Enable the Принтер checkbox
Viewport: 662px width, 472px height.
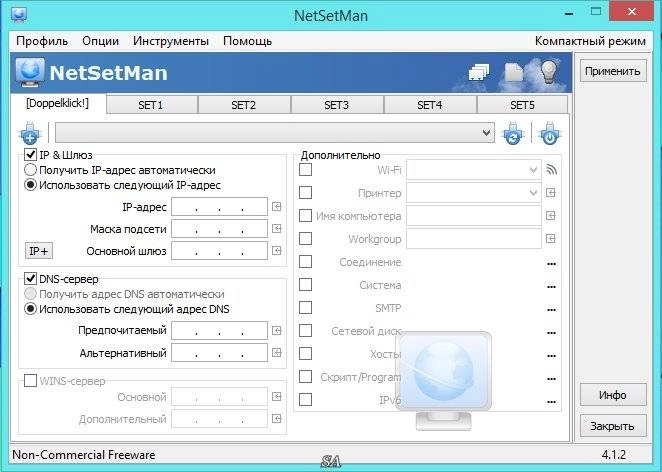tap(305, 193)
